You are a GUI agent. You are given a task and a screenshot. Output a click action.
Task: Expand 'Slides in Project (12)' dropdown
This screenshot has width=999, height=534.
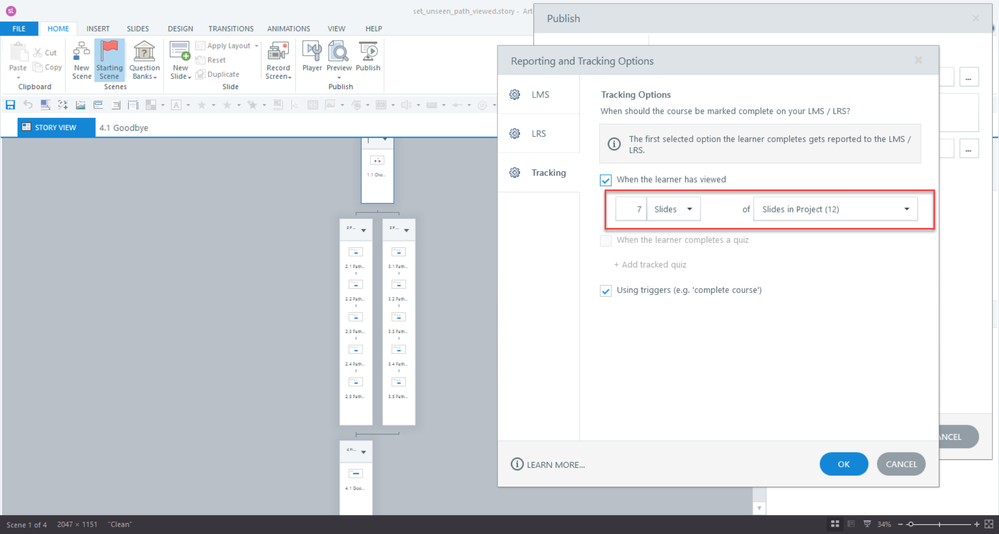835,209
